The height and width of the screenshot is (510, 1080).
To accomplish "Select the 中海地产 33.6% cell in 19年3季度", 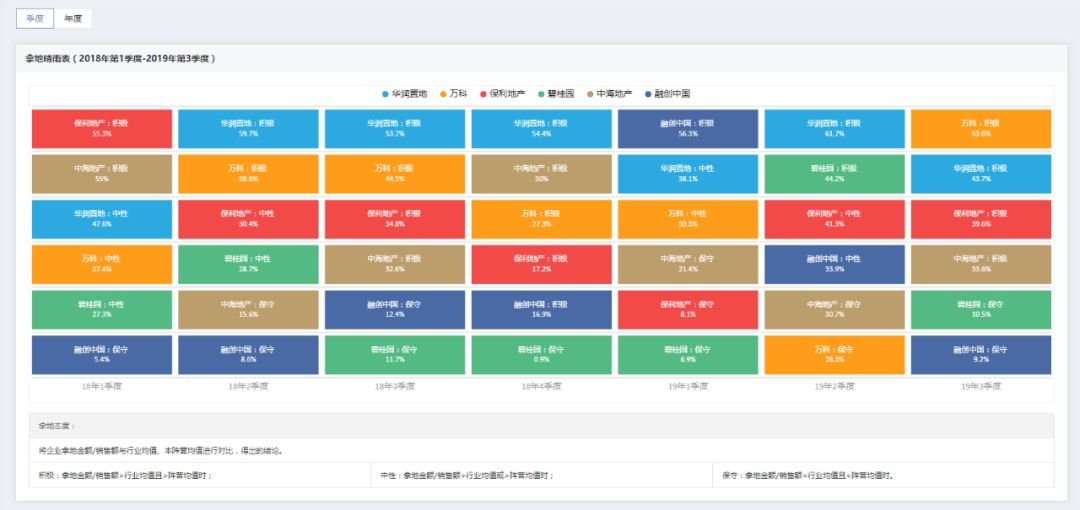I will pos(982,265).
